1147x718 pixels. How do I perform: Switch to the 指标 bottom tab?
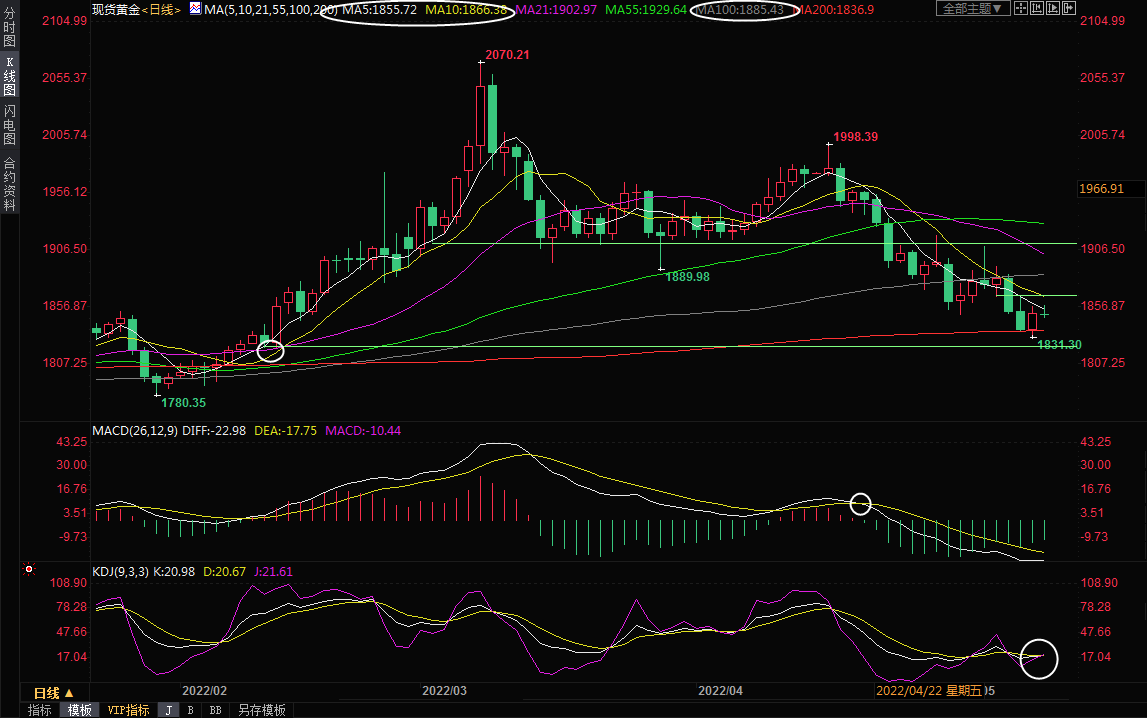click(40, 710)
